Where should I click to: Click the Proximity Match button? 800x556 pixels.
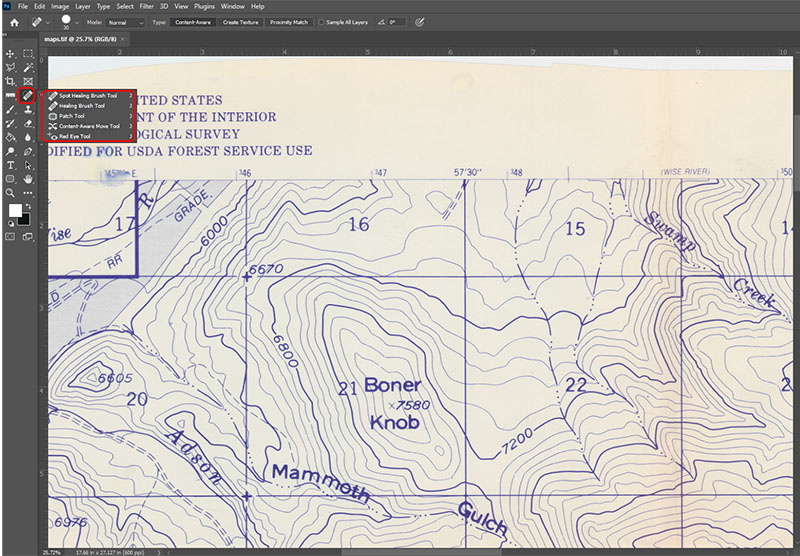(287, 21)
